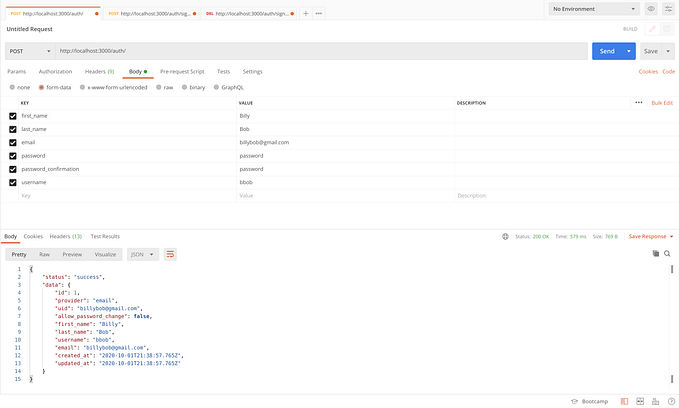Open the comments icon beside the pencil

tap(667, 29)
